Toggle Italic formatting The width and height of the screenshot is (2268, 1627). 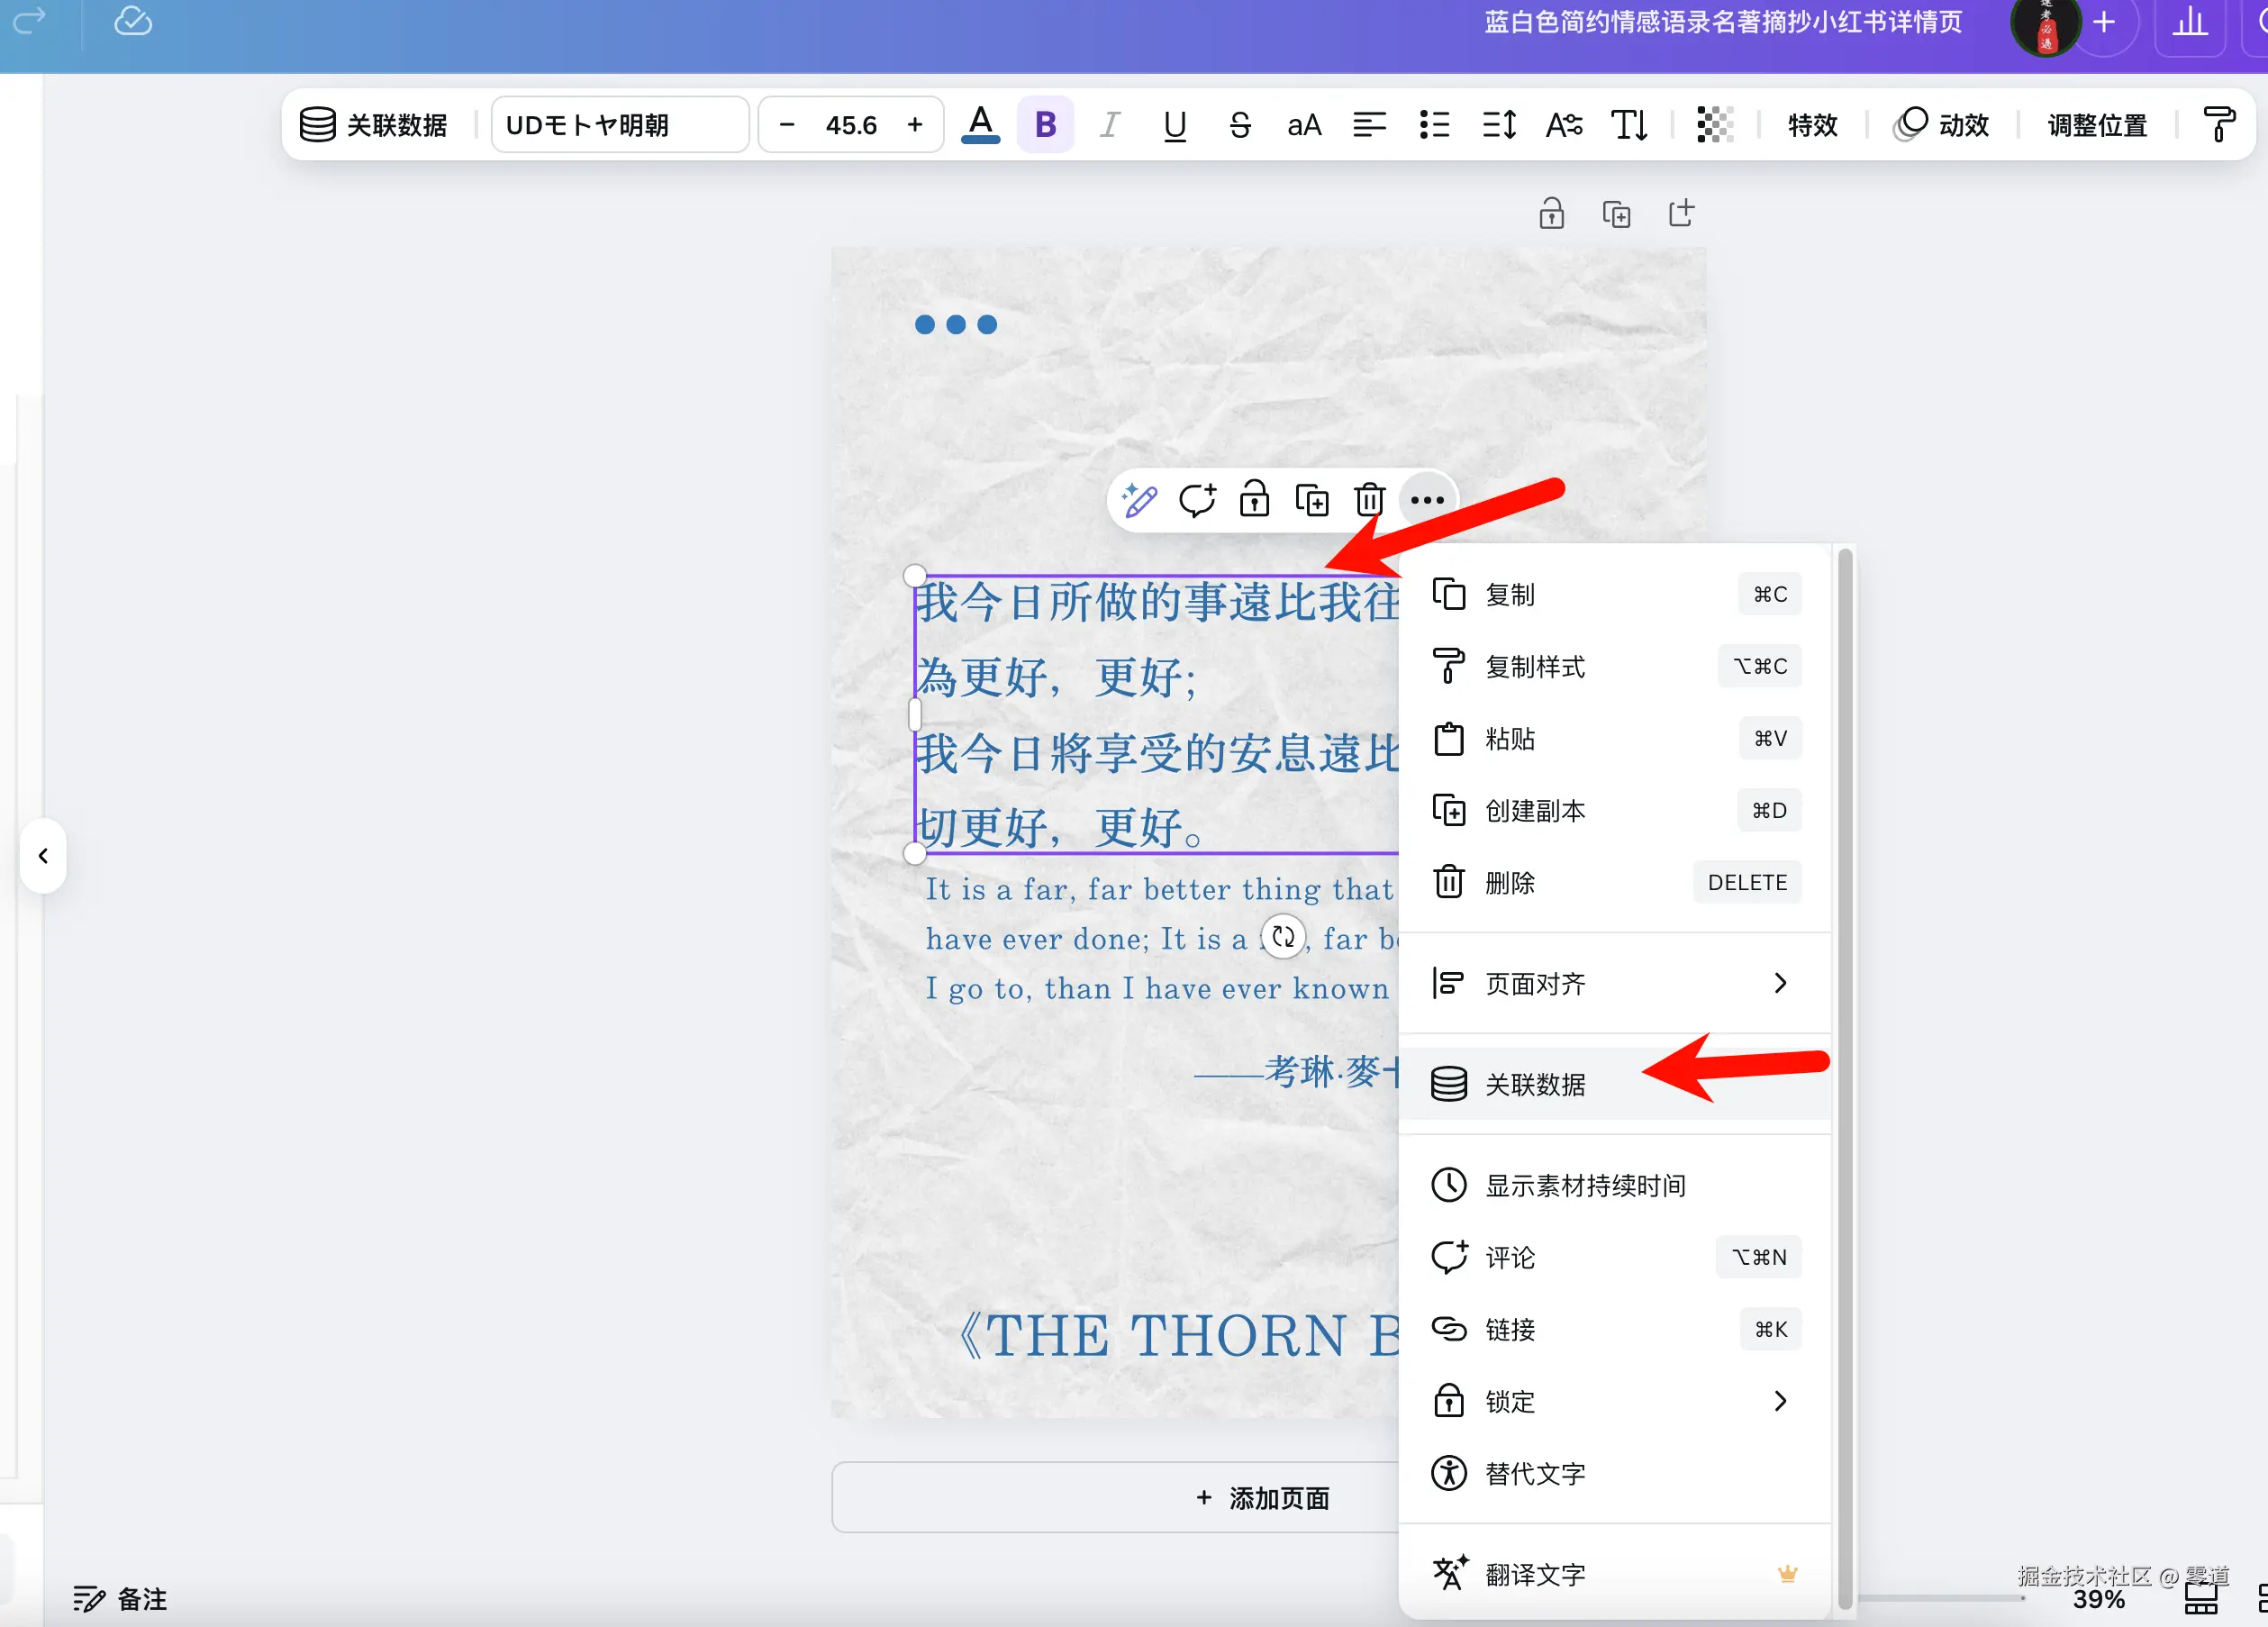coord(1109,125)
